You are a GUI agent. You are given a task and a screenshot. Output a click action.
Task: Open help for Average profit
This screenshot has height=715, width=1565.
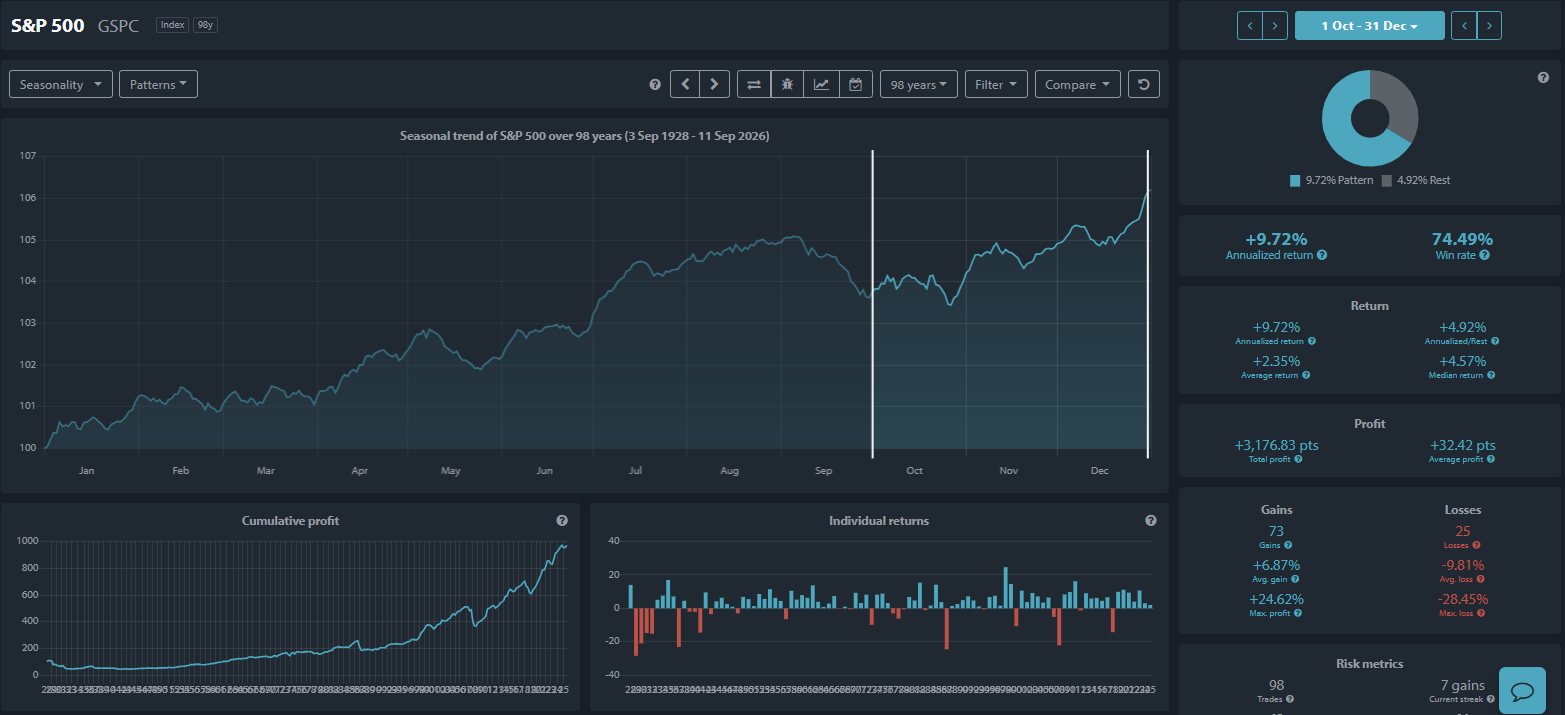[1491, 459]
